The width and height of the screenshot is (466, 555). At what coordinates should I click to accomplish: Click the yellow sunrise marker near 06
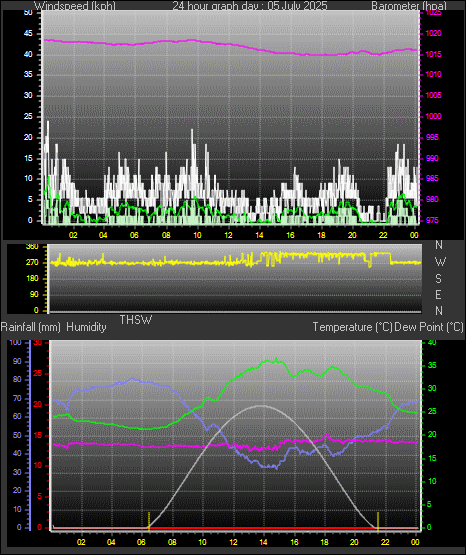click(x=149, y=521)
